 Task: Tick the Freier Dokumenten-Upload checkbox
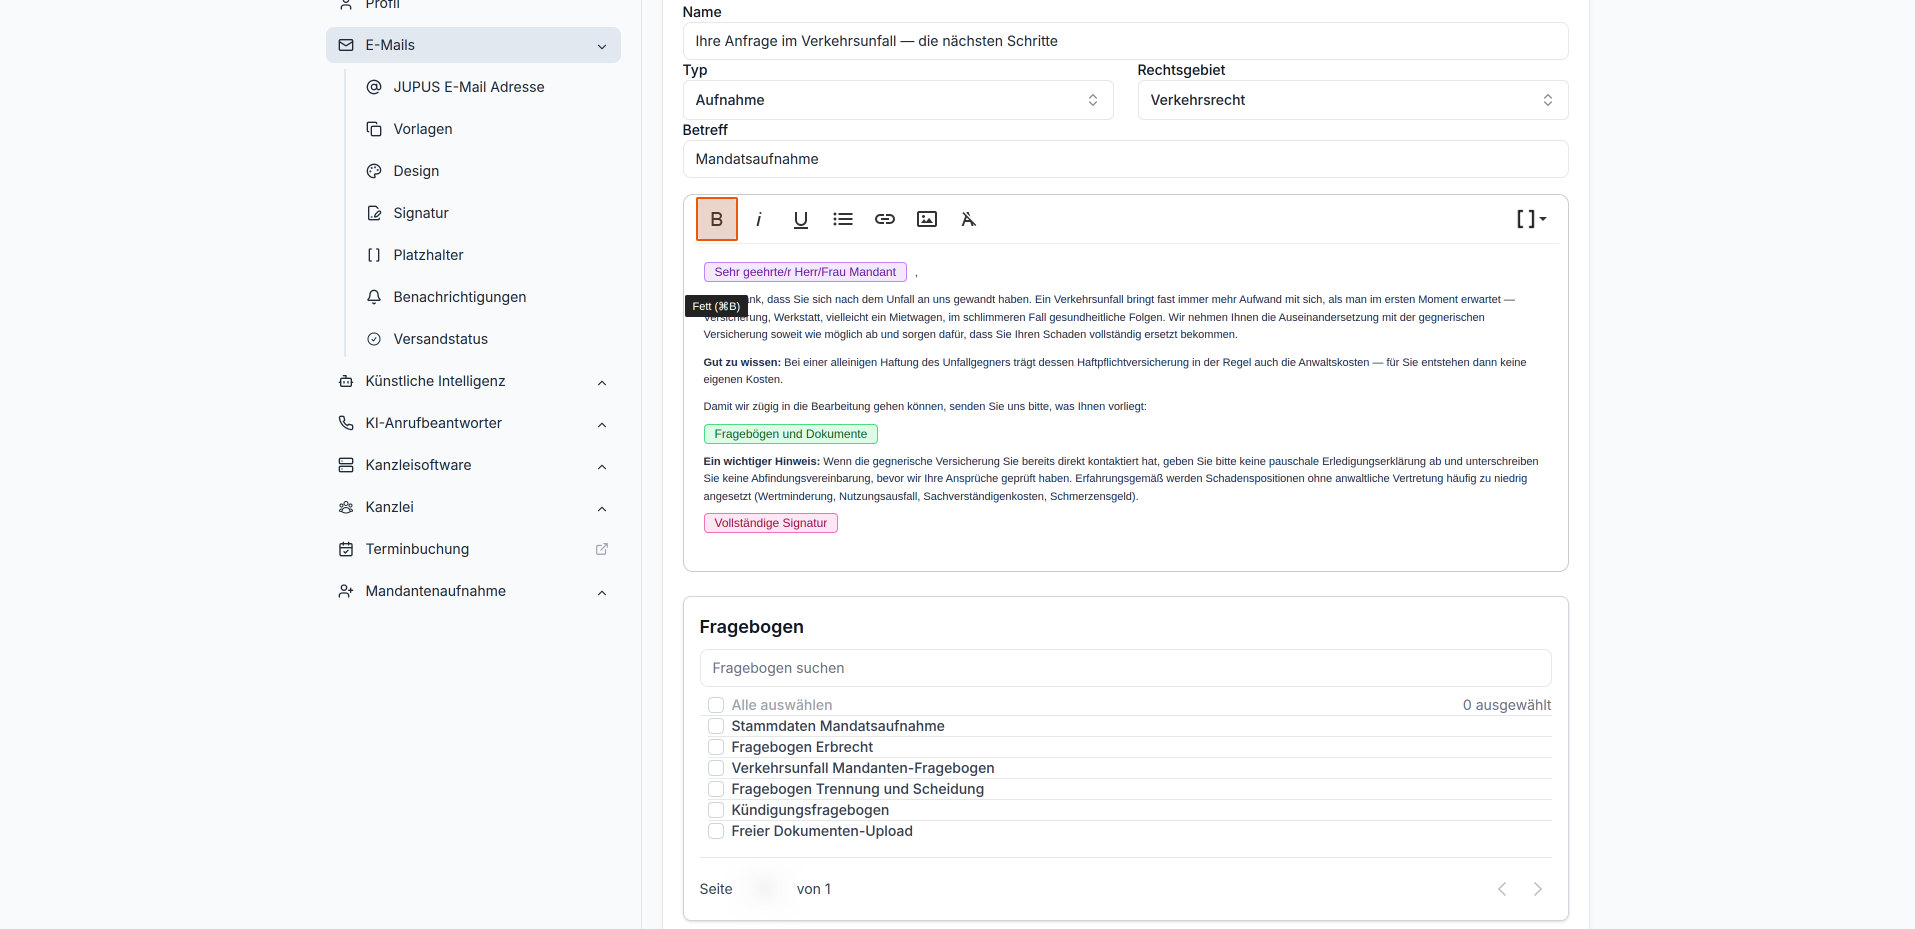click(716, 831)
